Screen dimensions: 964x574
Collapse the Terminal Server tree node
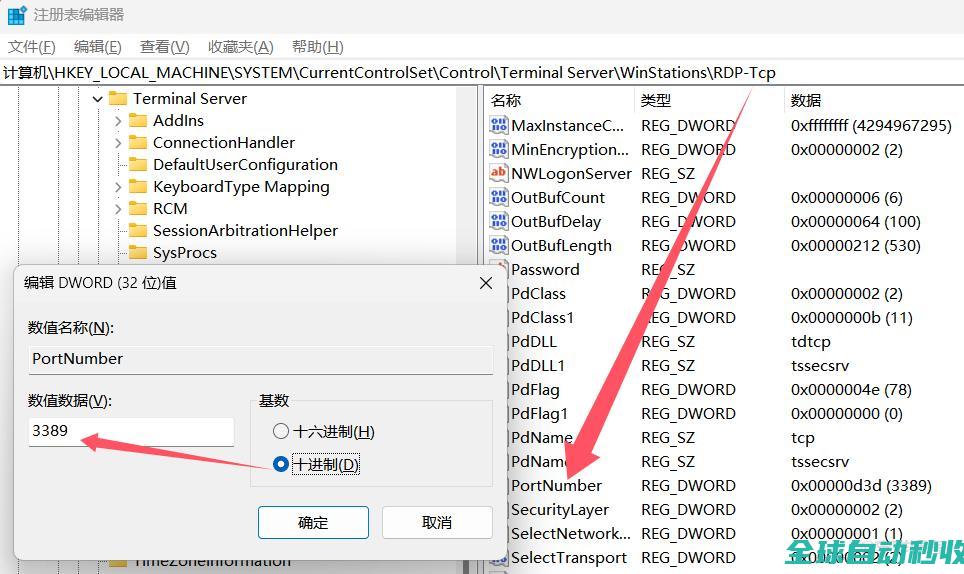(x=97, y=99)
